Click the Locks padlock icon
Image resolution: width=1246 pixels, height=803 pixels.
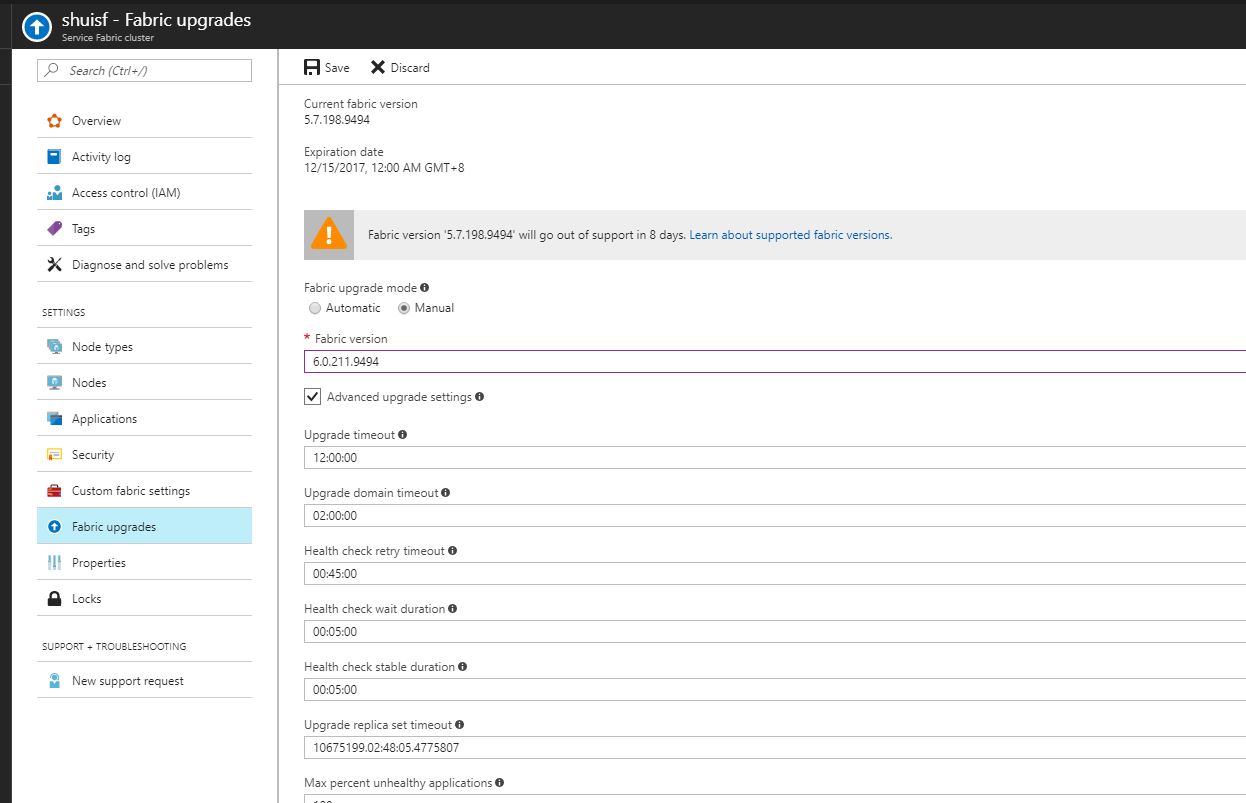click(55, 598)
